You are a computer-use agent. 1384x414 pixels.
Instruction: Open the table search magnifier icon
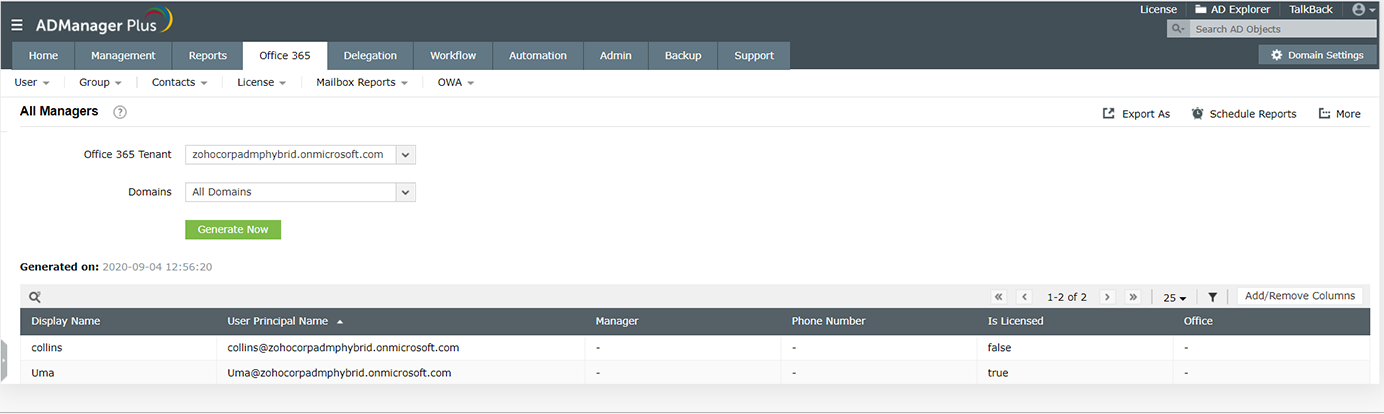[x=35, y=297]
